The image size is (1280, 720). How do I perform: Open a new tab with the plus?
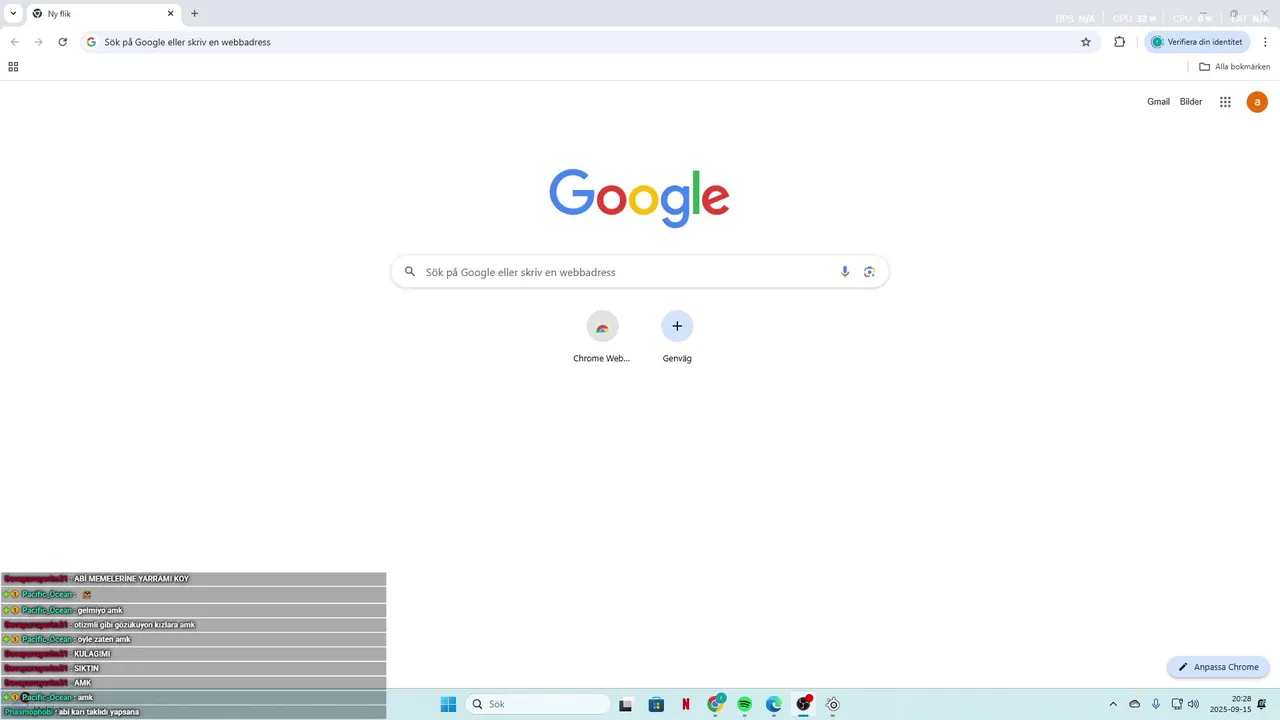point(194,14)
